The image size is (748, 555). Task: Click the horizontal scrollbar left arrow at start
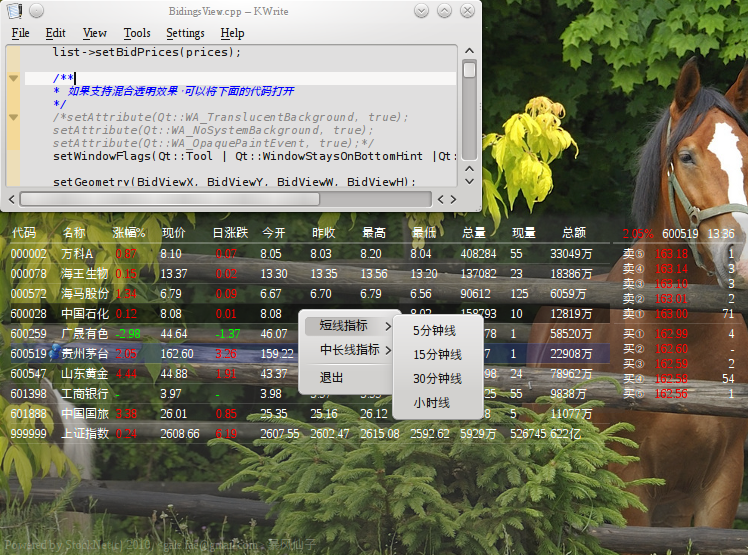tap(12, 199)
